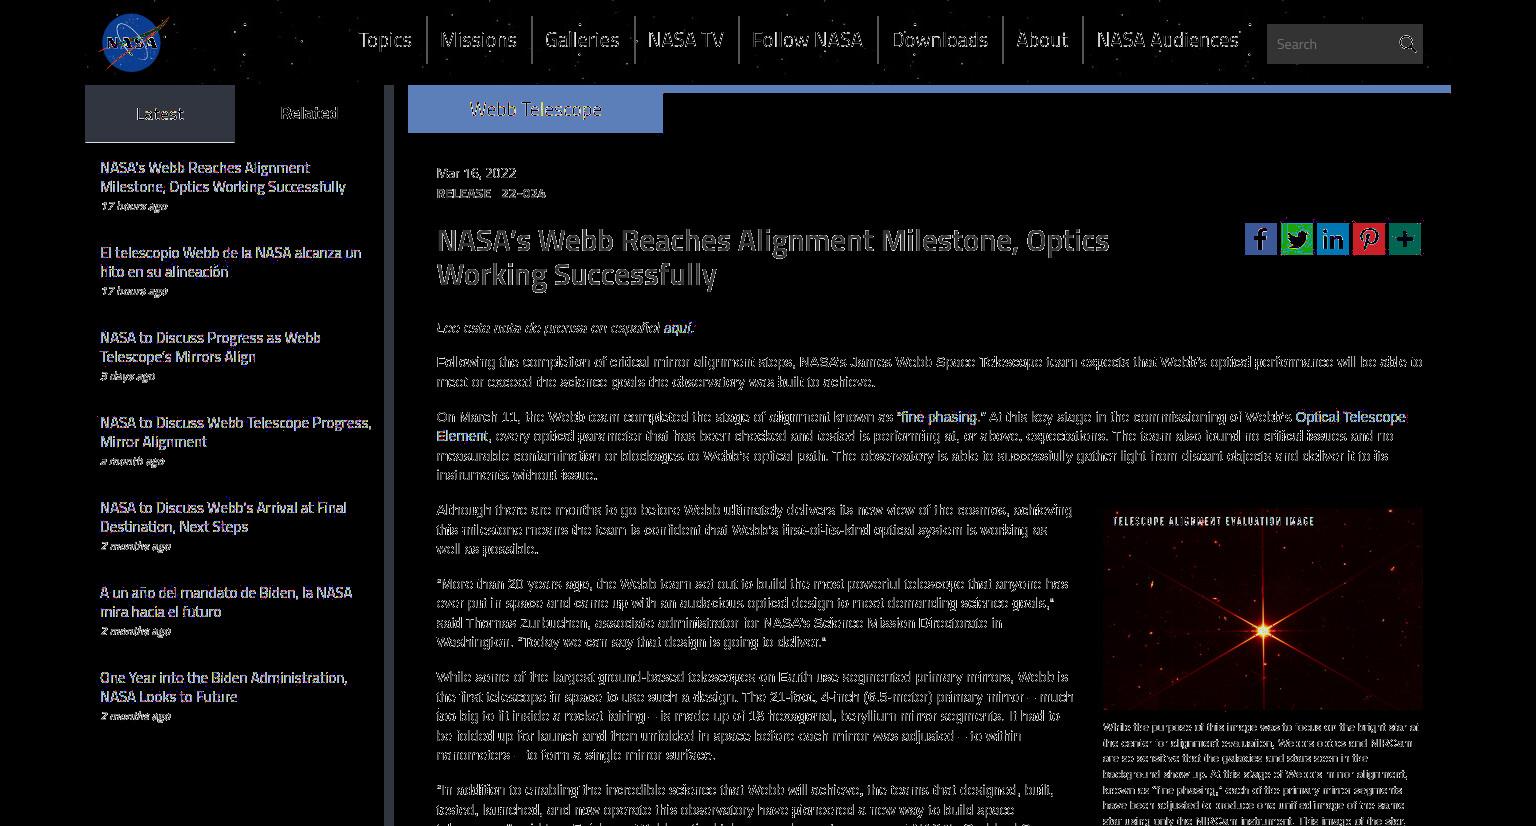Share article on Facebook
Viewport: 1536px width, 826px height.
tap(1261, 239)
